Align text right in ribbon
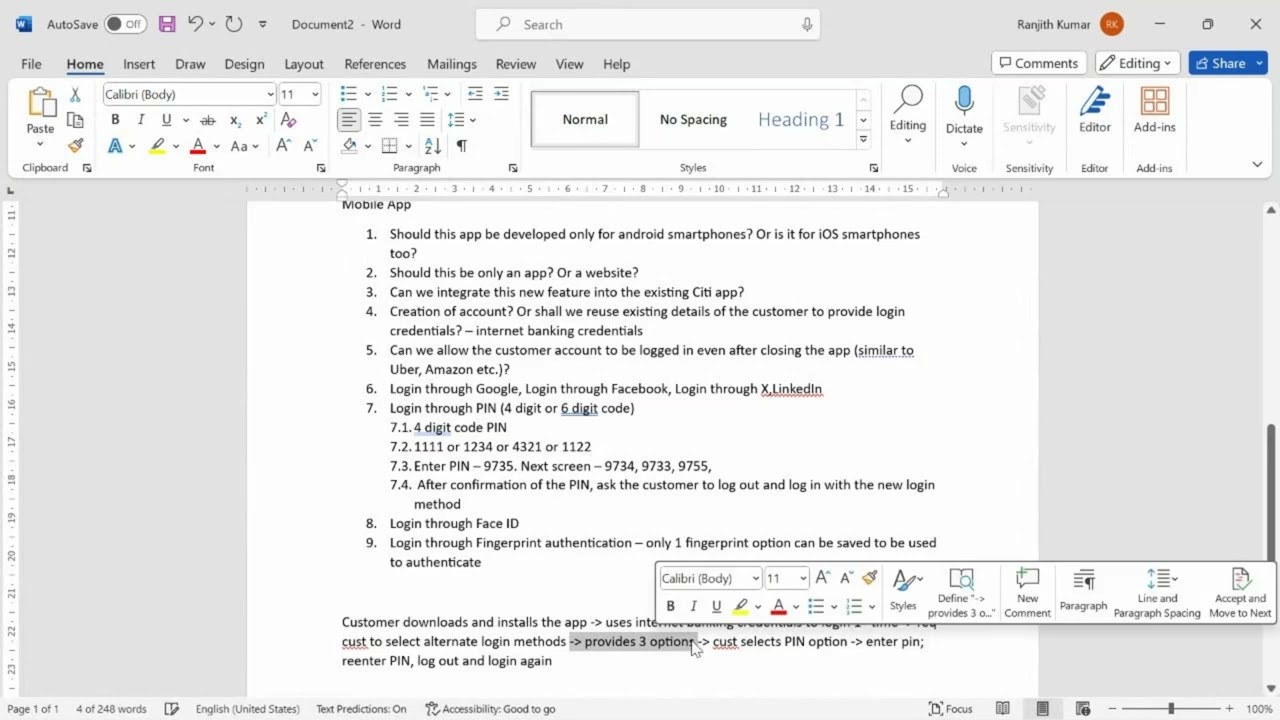 (x=401, y=120)
